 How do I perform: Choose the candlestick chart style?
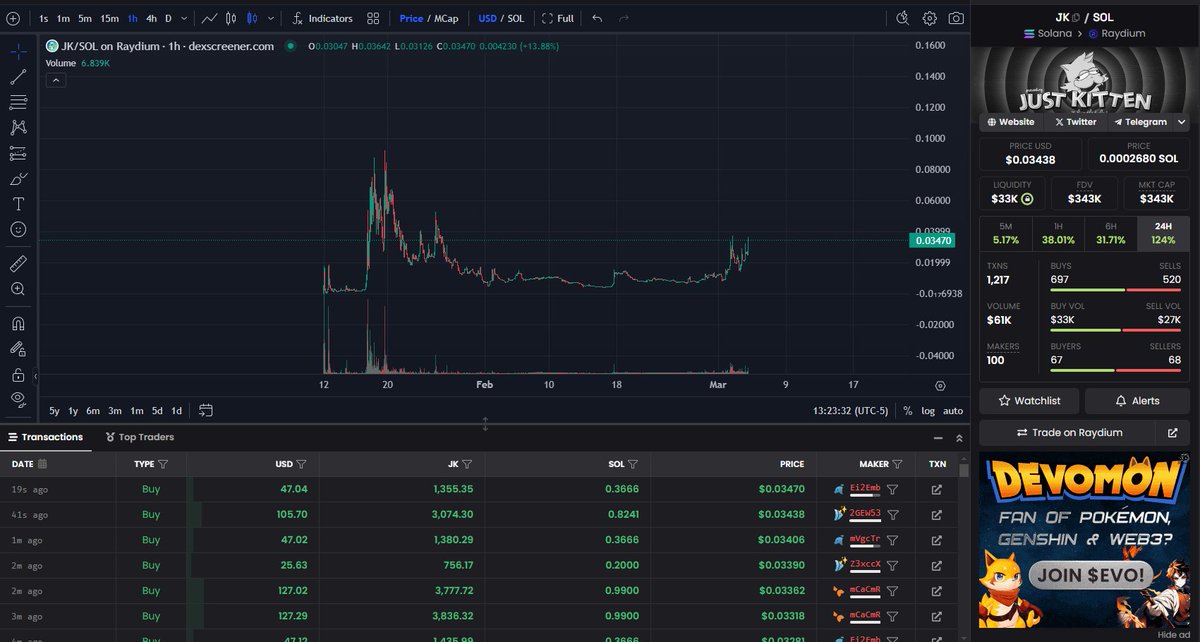(252, 18)
